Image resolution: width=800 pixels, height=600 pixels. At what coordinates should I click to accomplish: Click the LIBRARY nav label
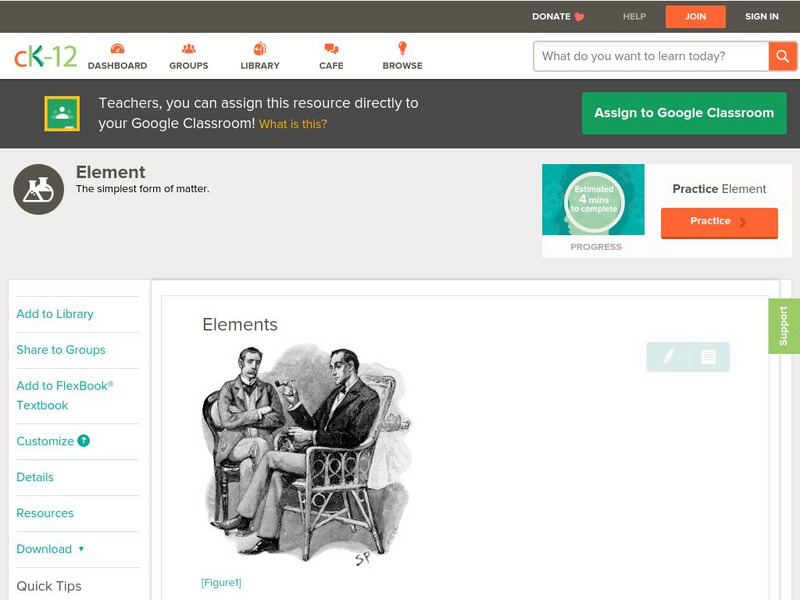point(260,65)
